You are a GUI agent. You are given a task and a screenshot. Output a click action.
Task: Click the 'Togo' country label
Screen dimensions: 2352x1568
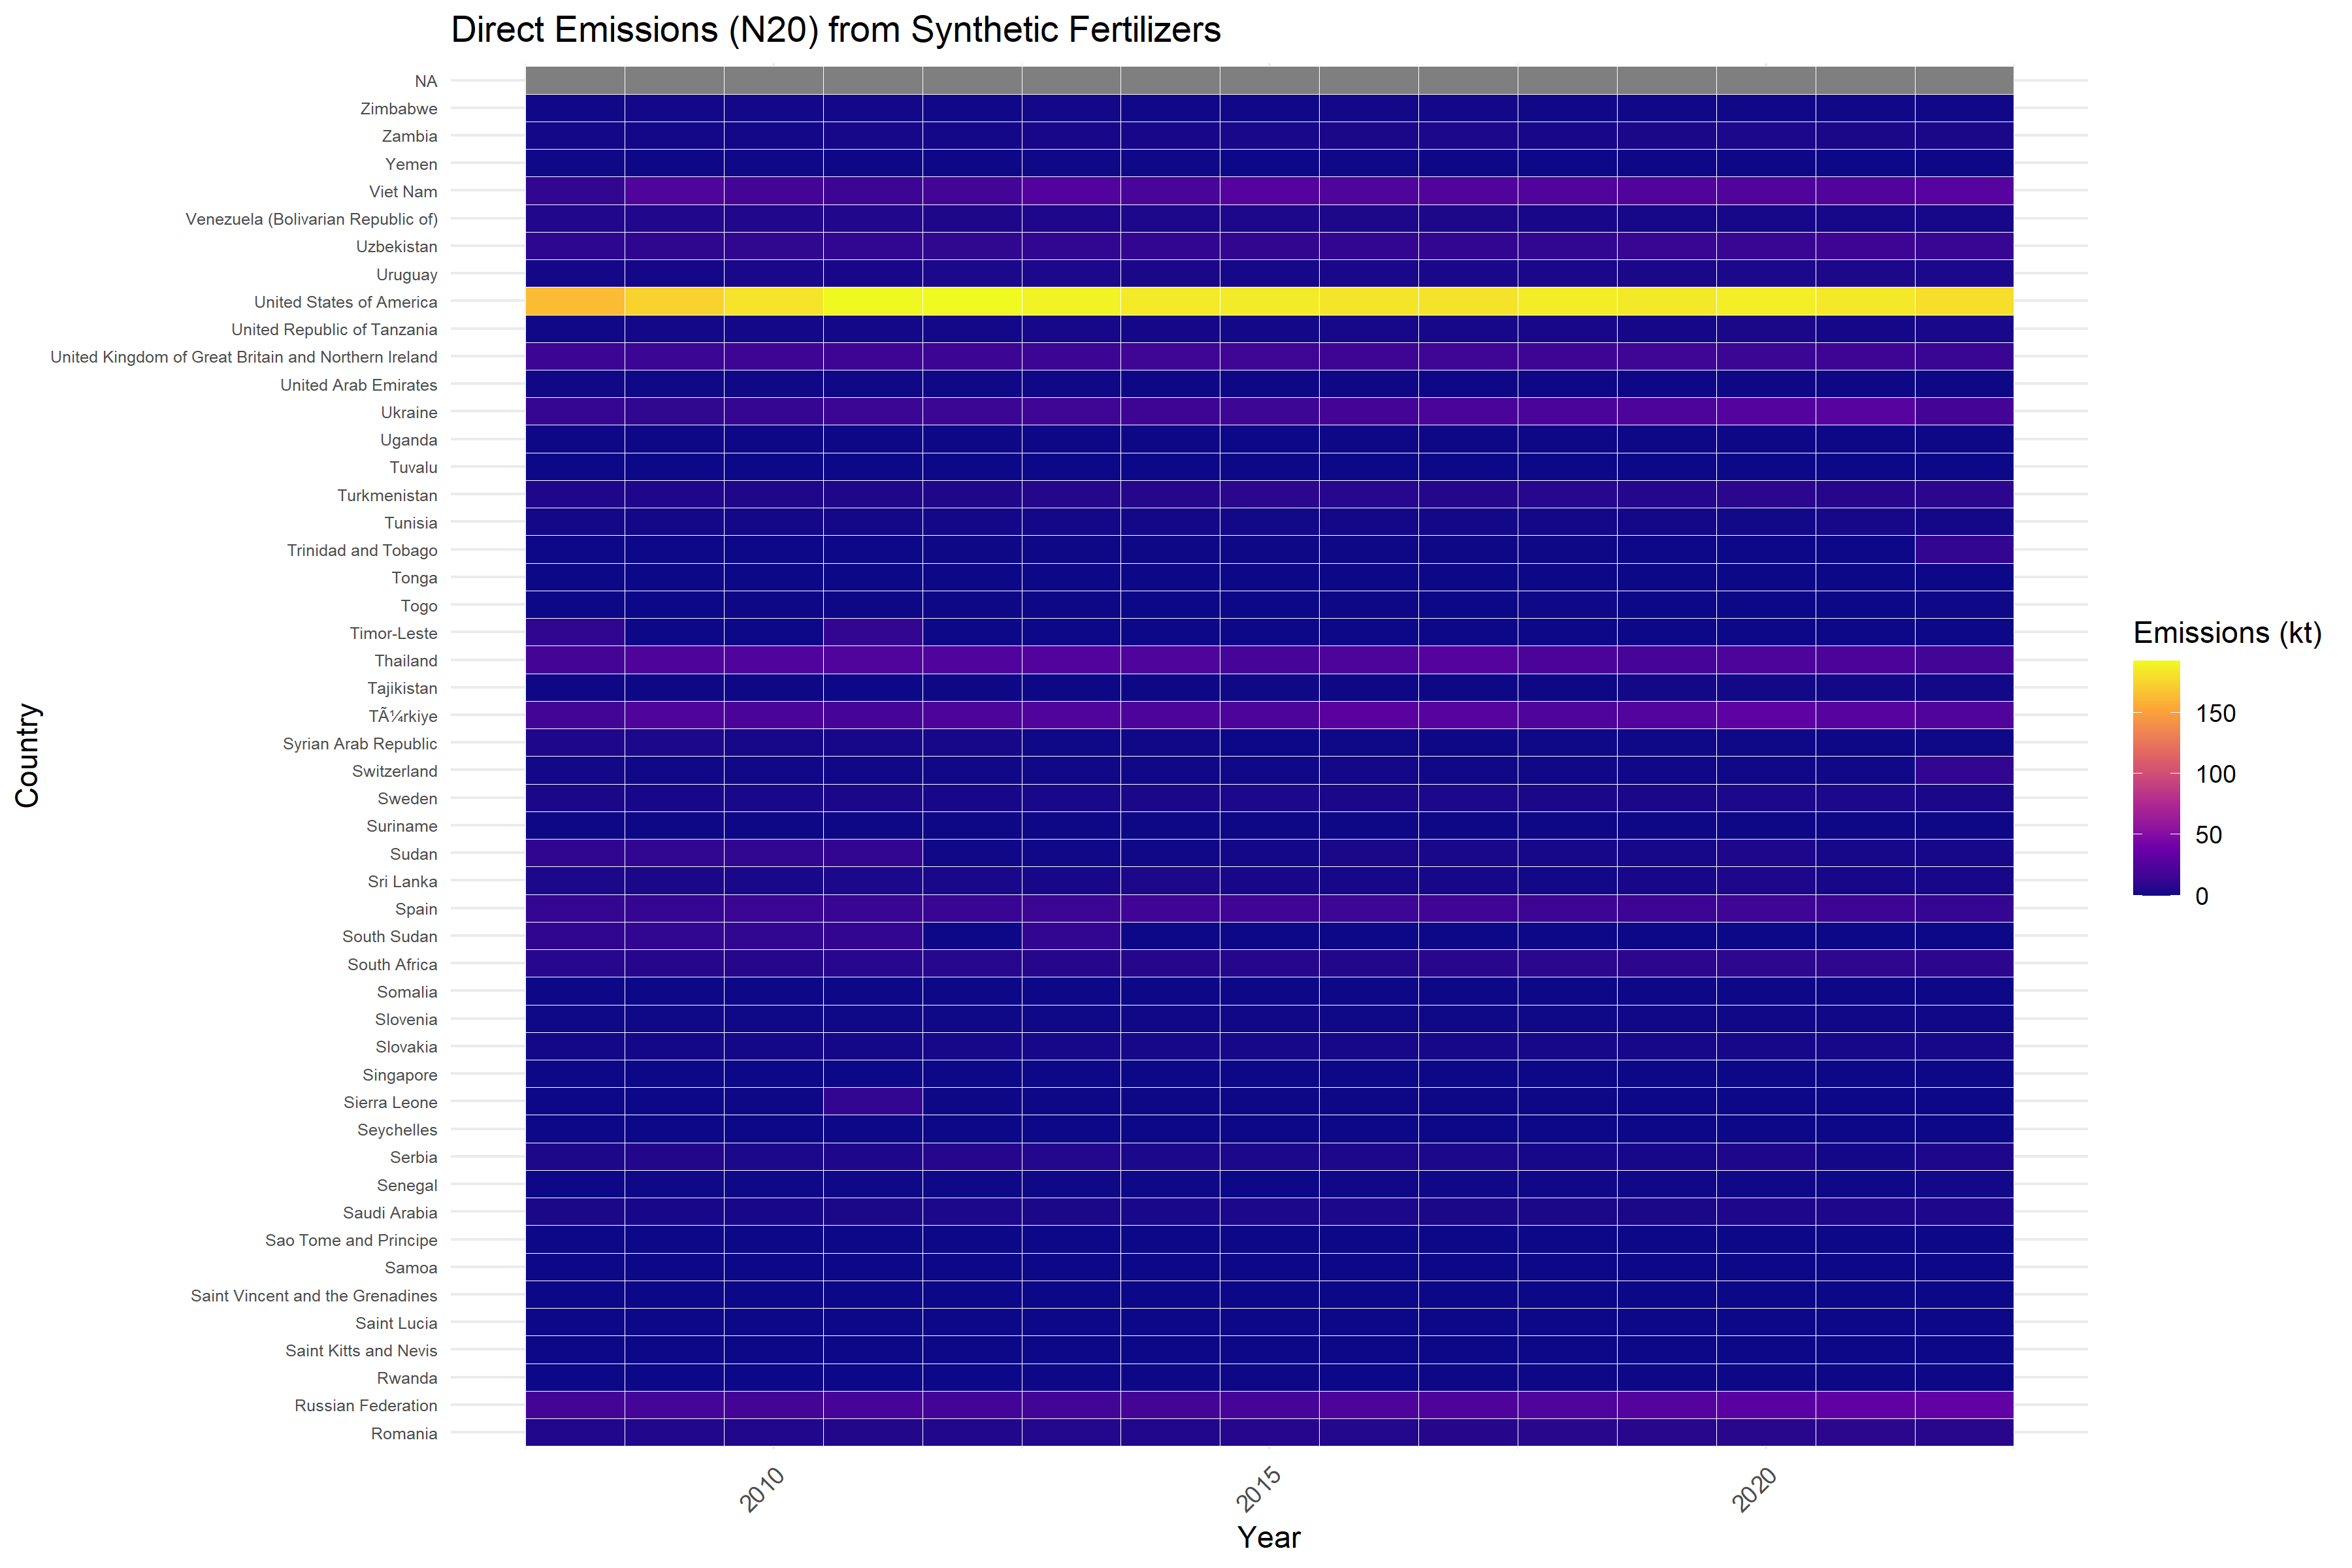[419, 606]
